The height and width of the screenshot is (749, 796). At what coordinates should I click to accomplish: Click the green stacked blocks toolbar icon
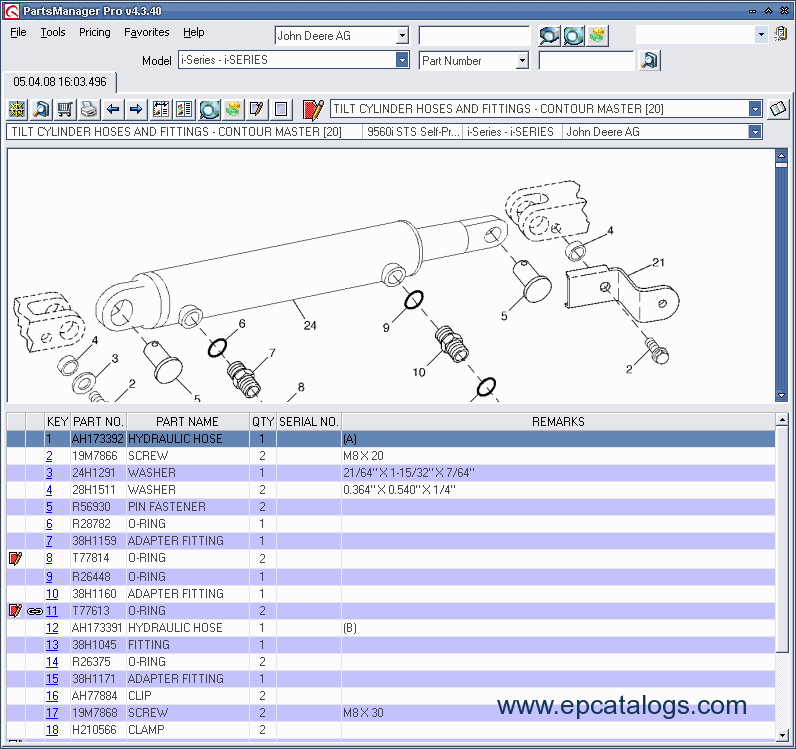click(x=233, y=109)
